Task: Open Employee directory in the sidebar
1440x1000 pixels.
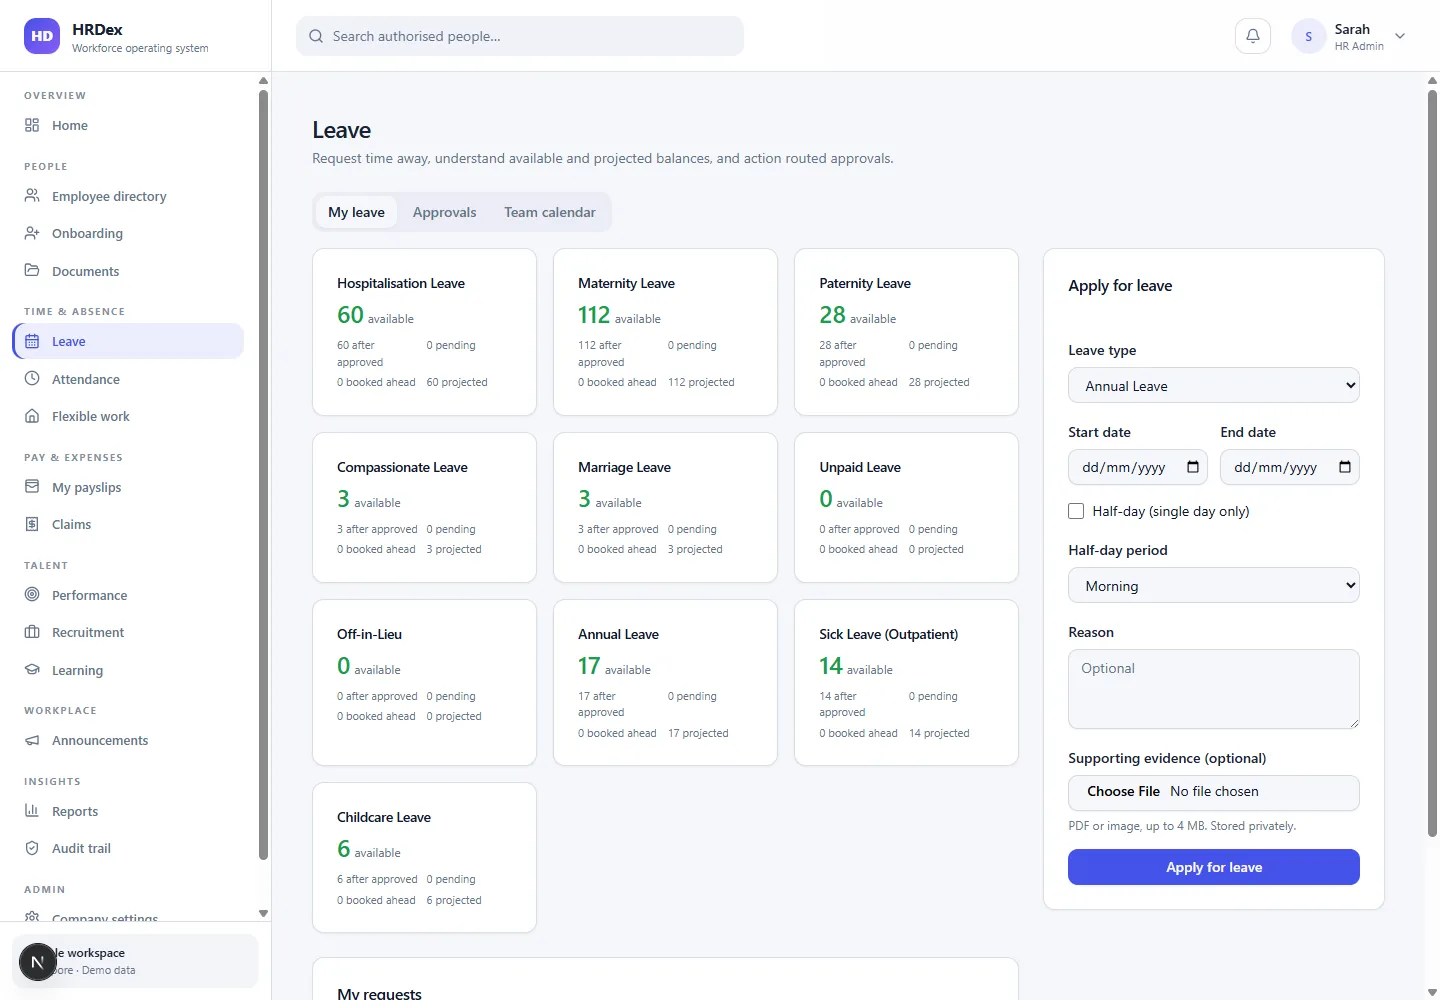Action: pyautogui.click(x=128, y=196)
